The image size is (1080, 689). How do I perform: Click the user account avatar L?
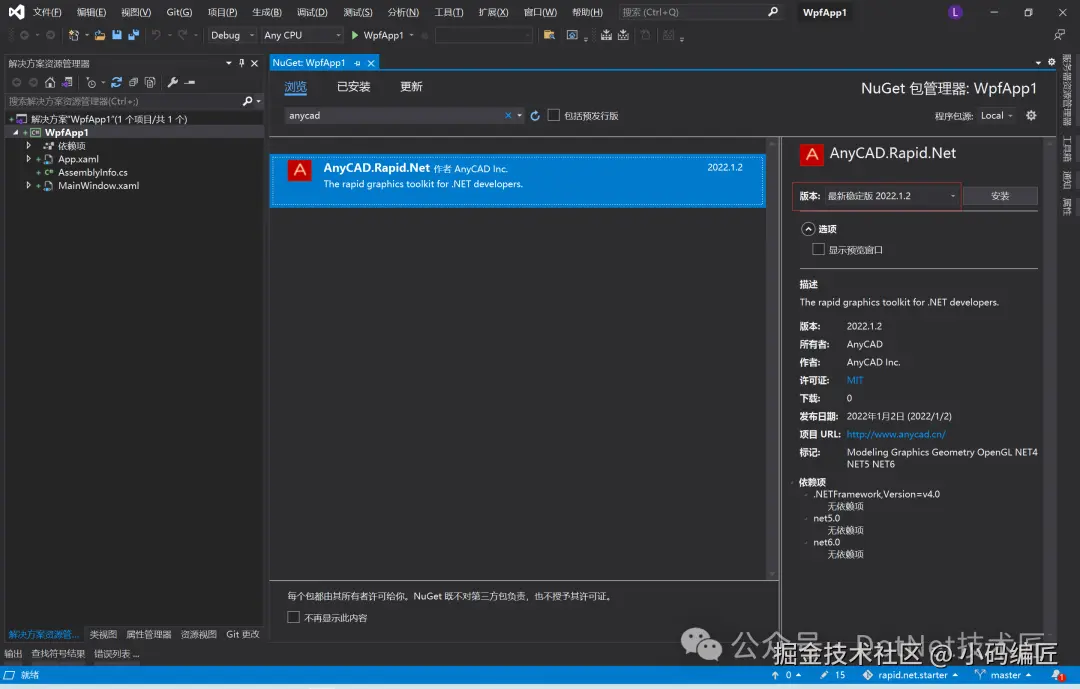point(955,12)
